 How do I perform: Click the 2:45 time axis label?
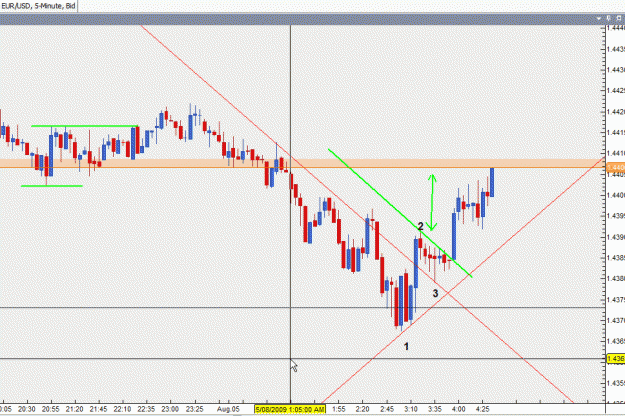coord(387,409)
